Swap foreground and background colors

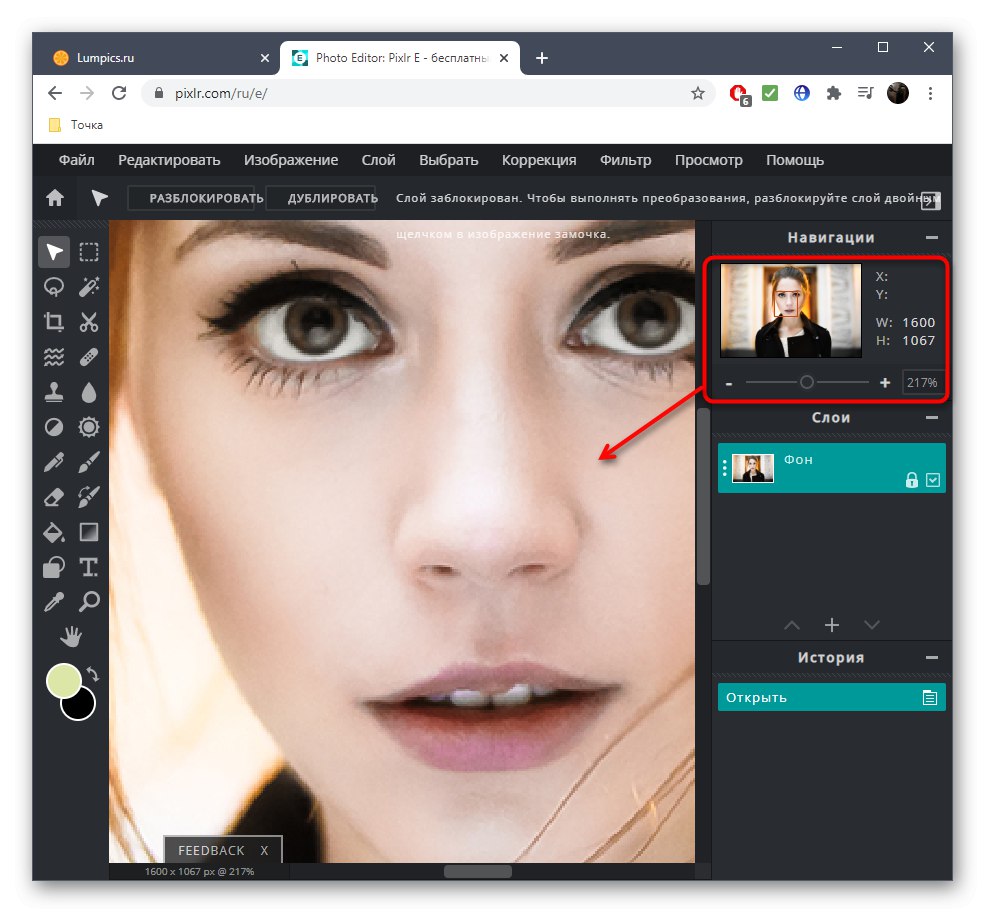pos(93,674)
